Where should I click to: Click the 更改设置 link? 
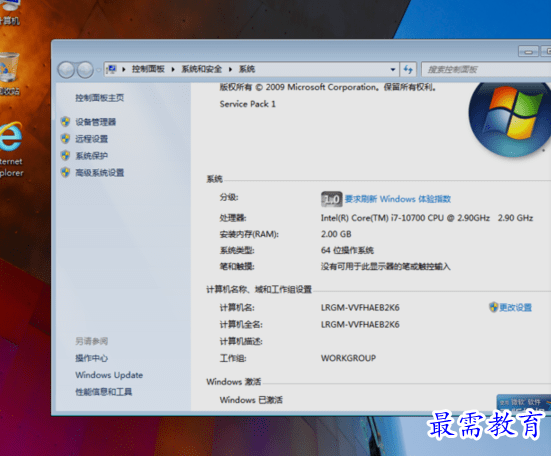(x=516, y=307)
